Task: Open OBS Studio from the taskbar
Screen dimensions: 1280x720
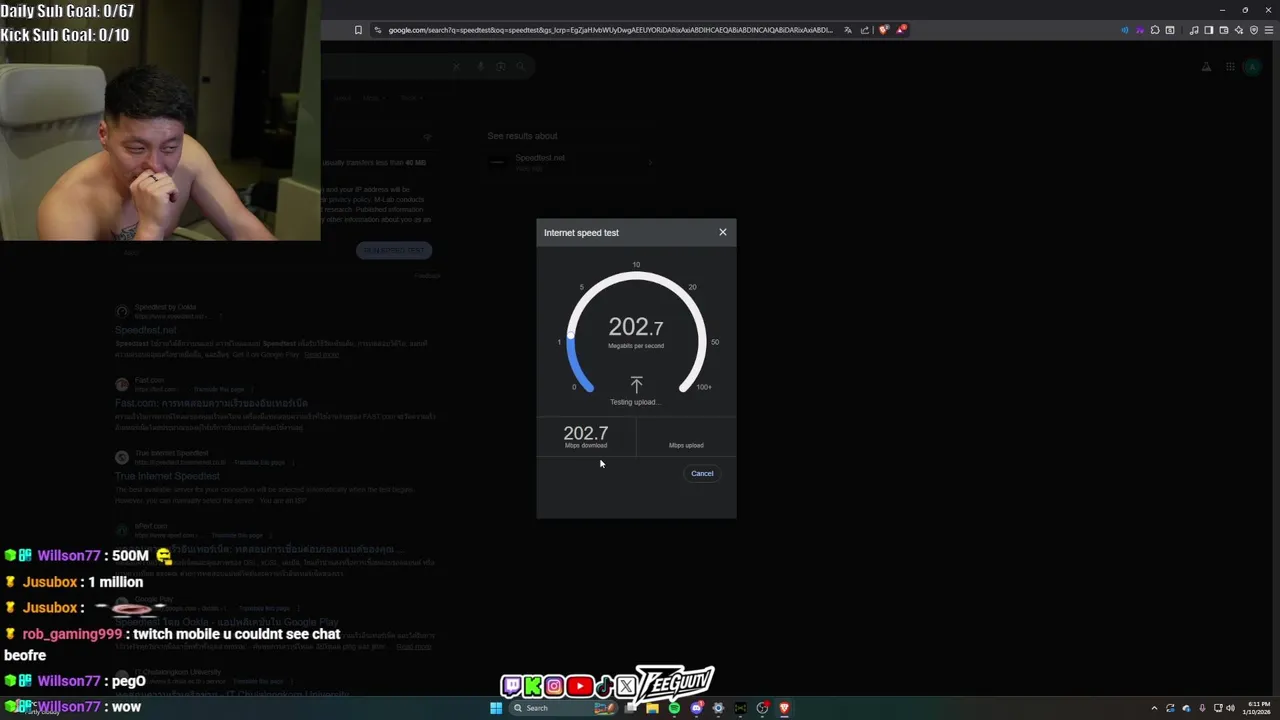Action: click(762, 708)
